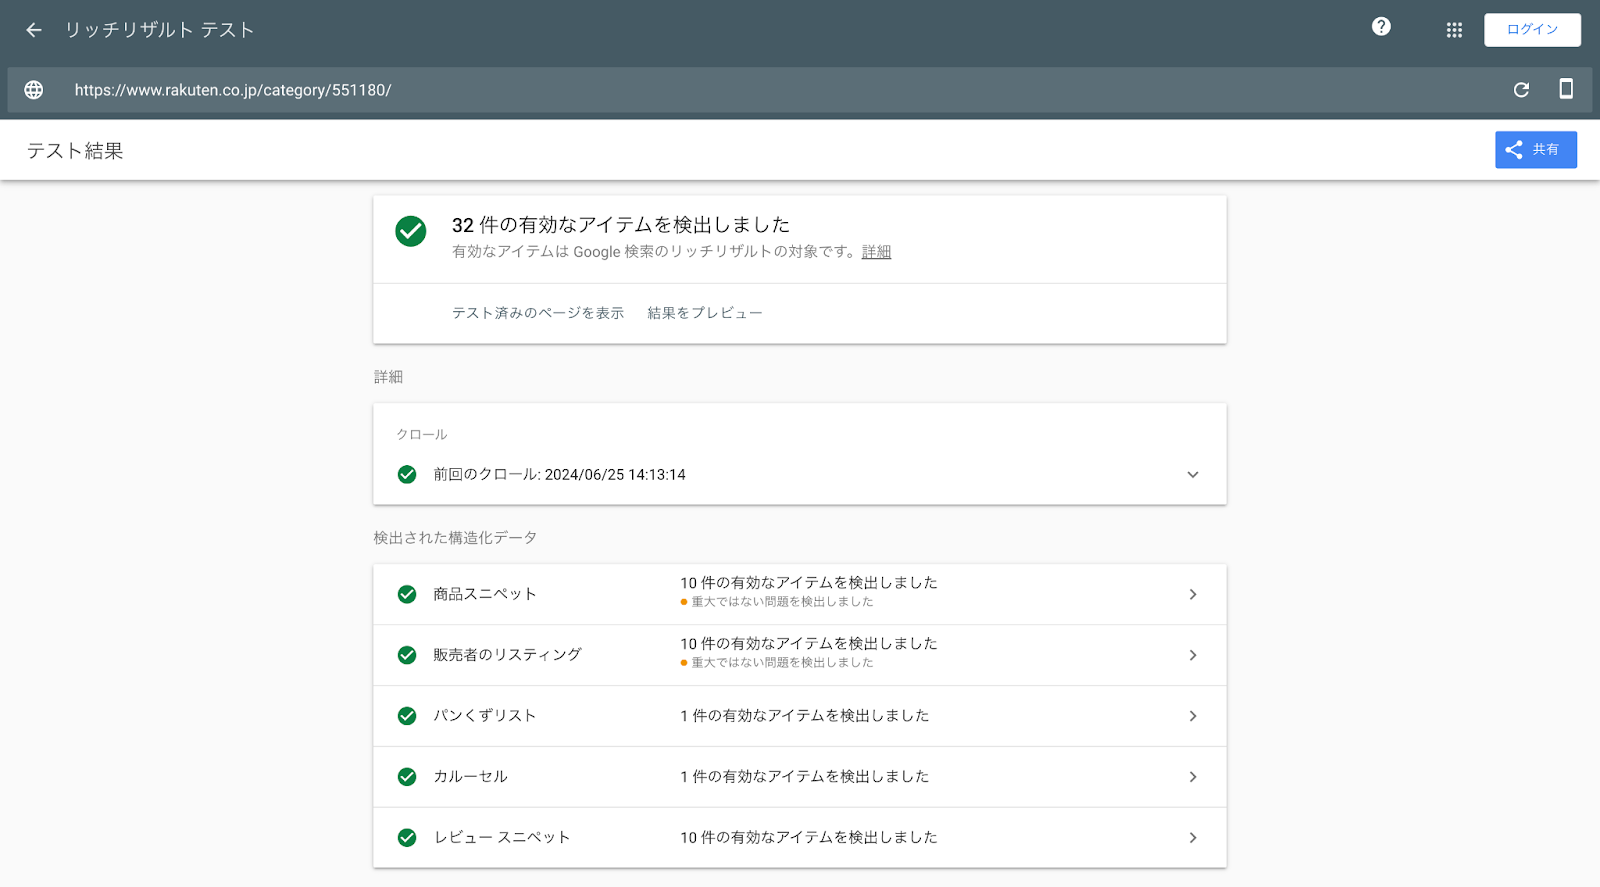Click the check icon in 前回のクロール row

tap(407, 474)
